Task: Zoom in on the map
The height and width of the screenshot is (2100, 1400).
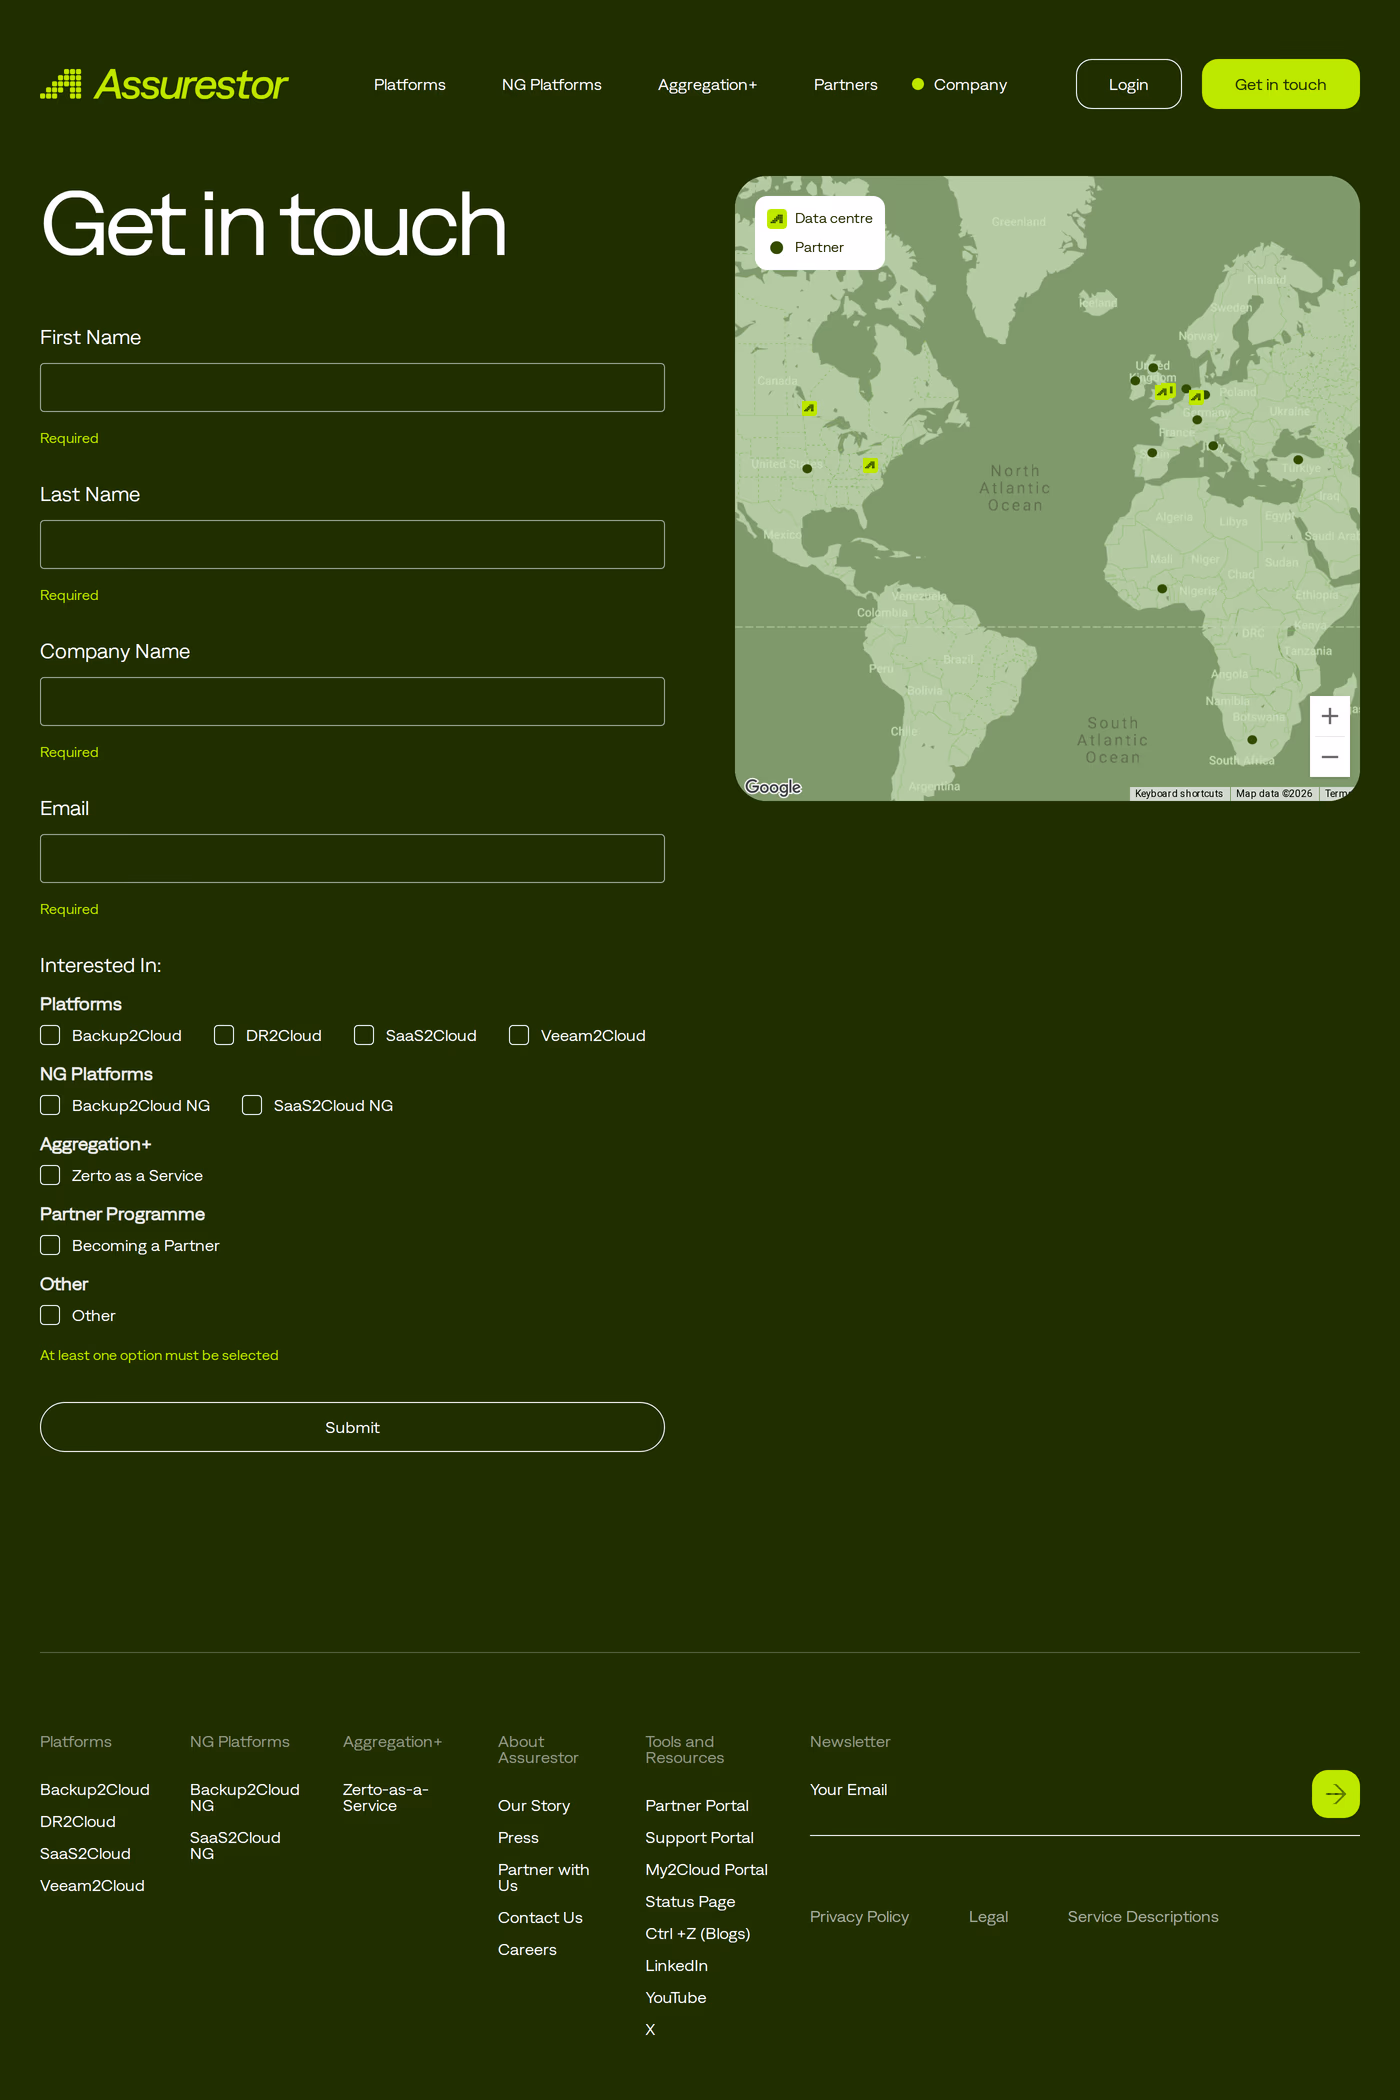Action: pyautogui.click(x=1330, y=716)
